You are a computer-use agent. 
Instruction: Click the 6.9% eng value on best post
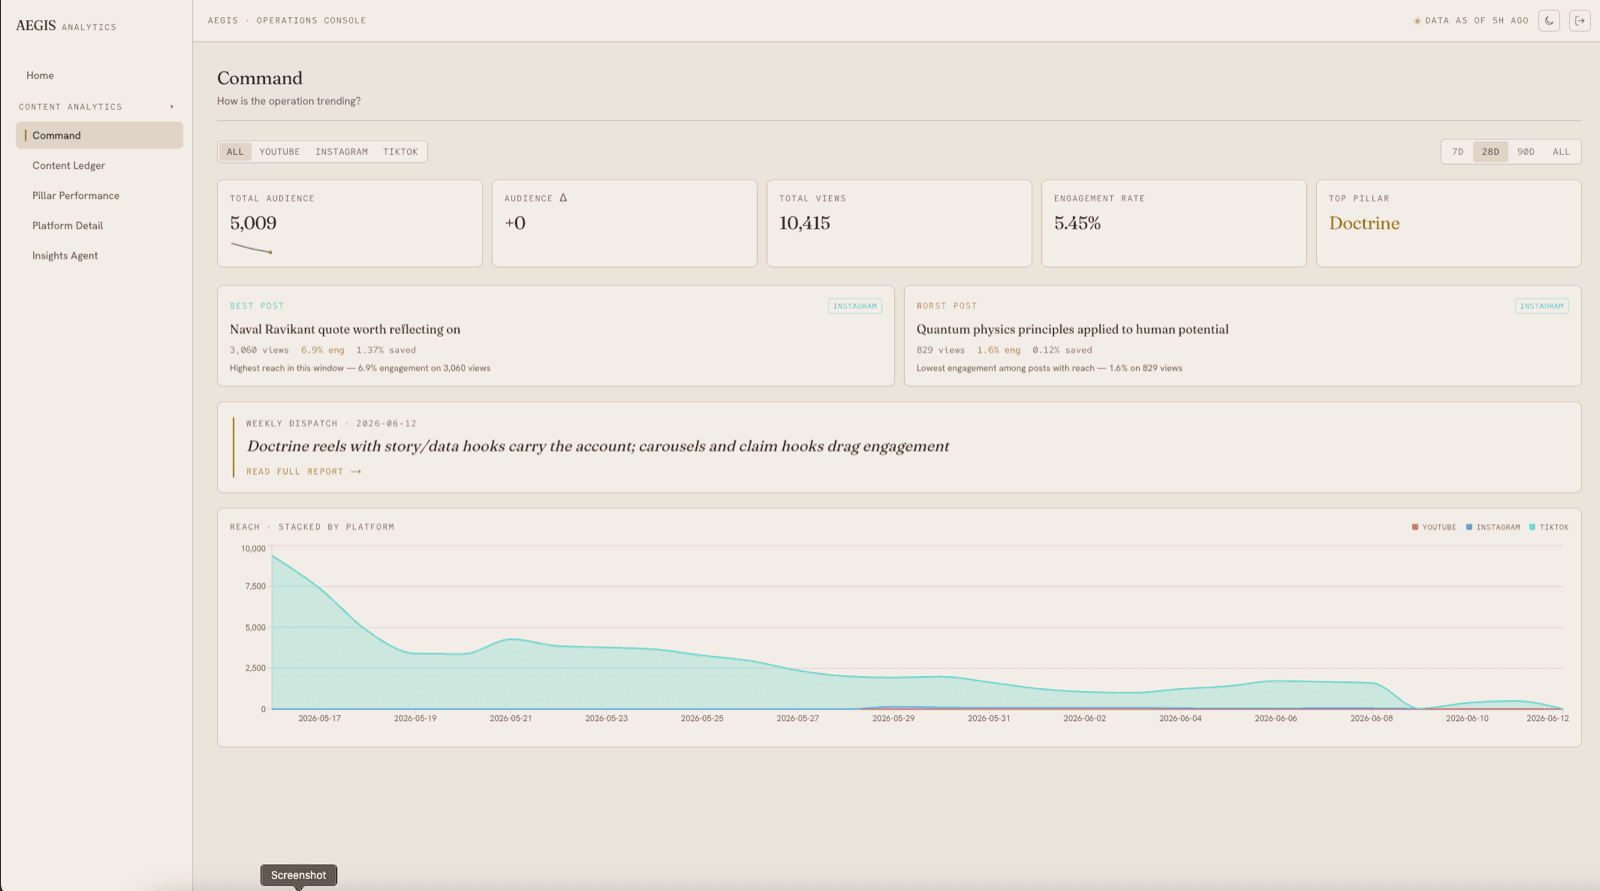(322, 350)
